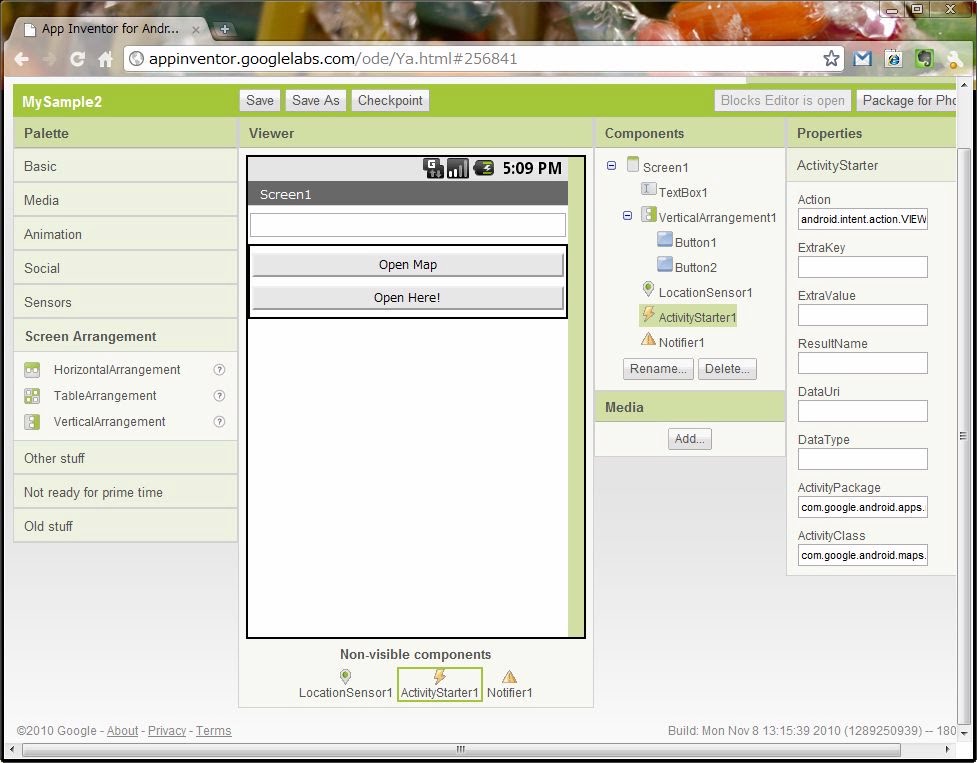Click the browser reload icon
This screenshot has height=763, width=977.
77,59
